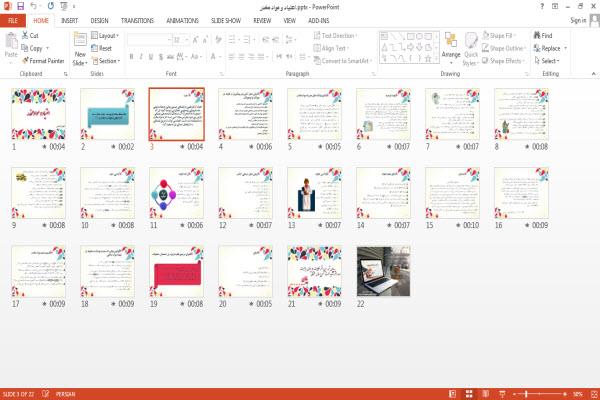Screen dimensions: 600x400
Task: Select slide 22 thumbnail with laptop photo
Action: pos(383,271)
